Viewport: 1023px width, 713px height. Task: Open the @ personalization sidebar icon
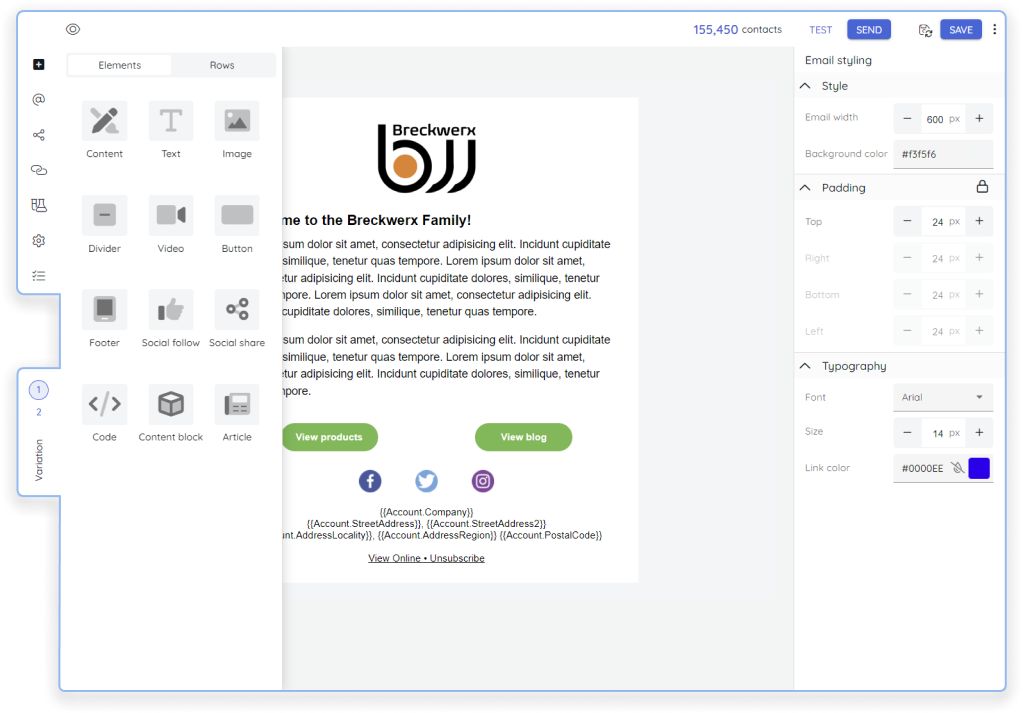coord(38,99)
